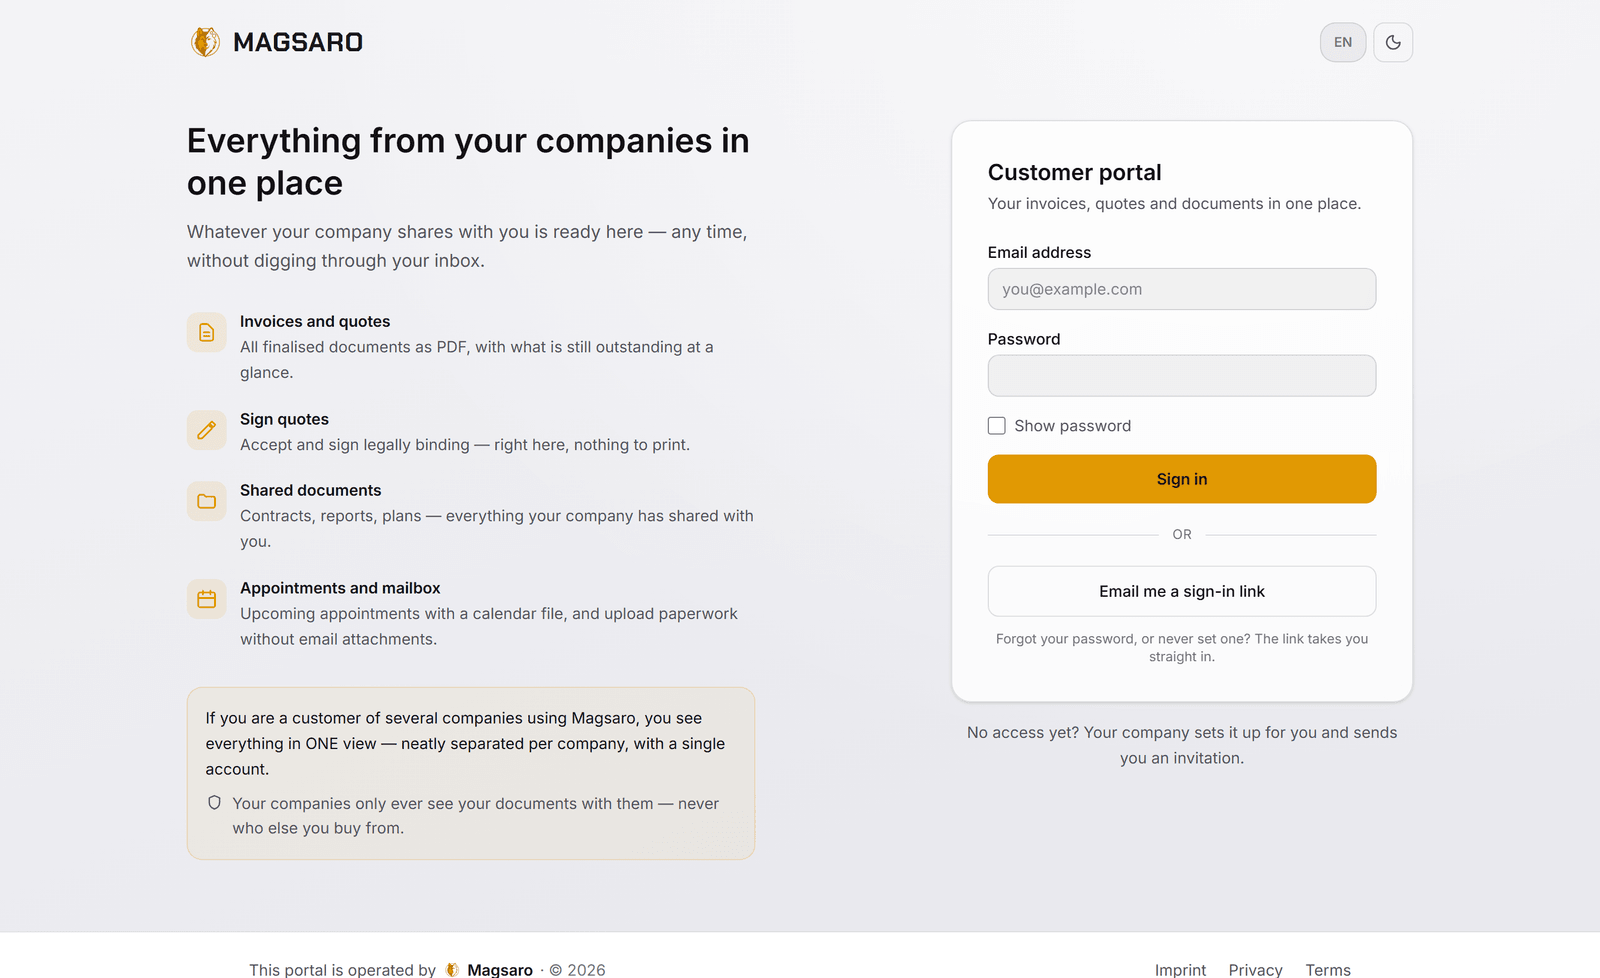The height and width of the screenshot is (978, 1600).
Task: Click the Sign in button
Action: coord(1182,479)
